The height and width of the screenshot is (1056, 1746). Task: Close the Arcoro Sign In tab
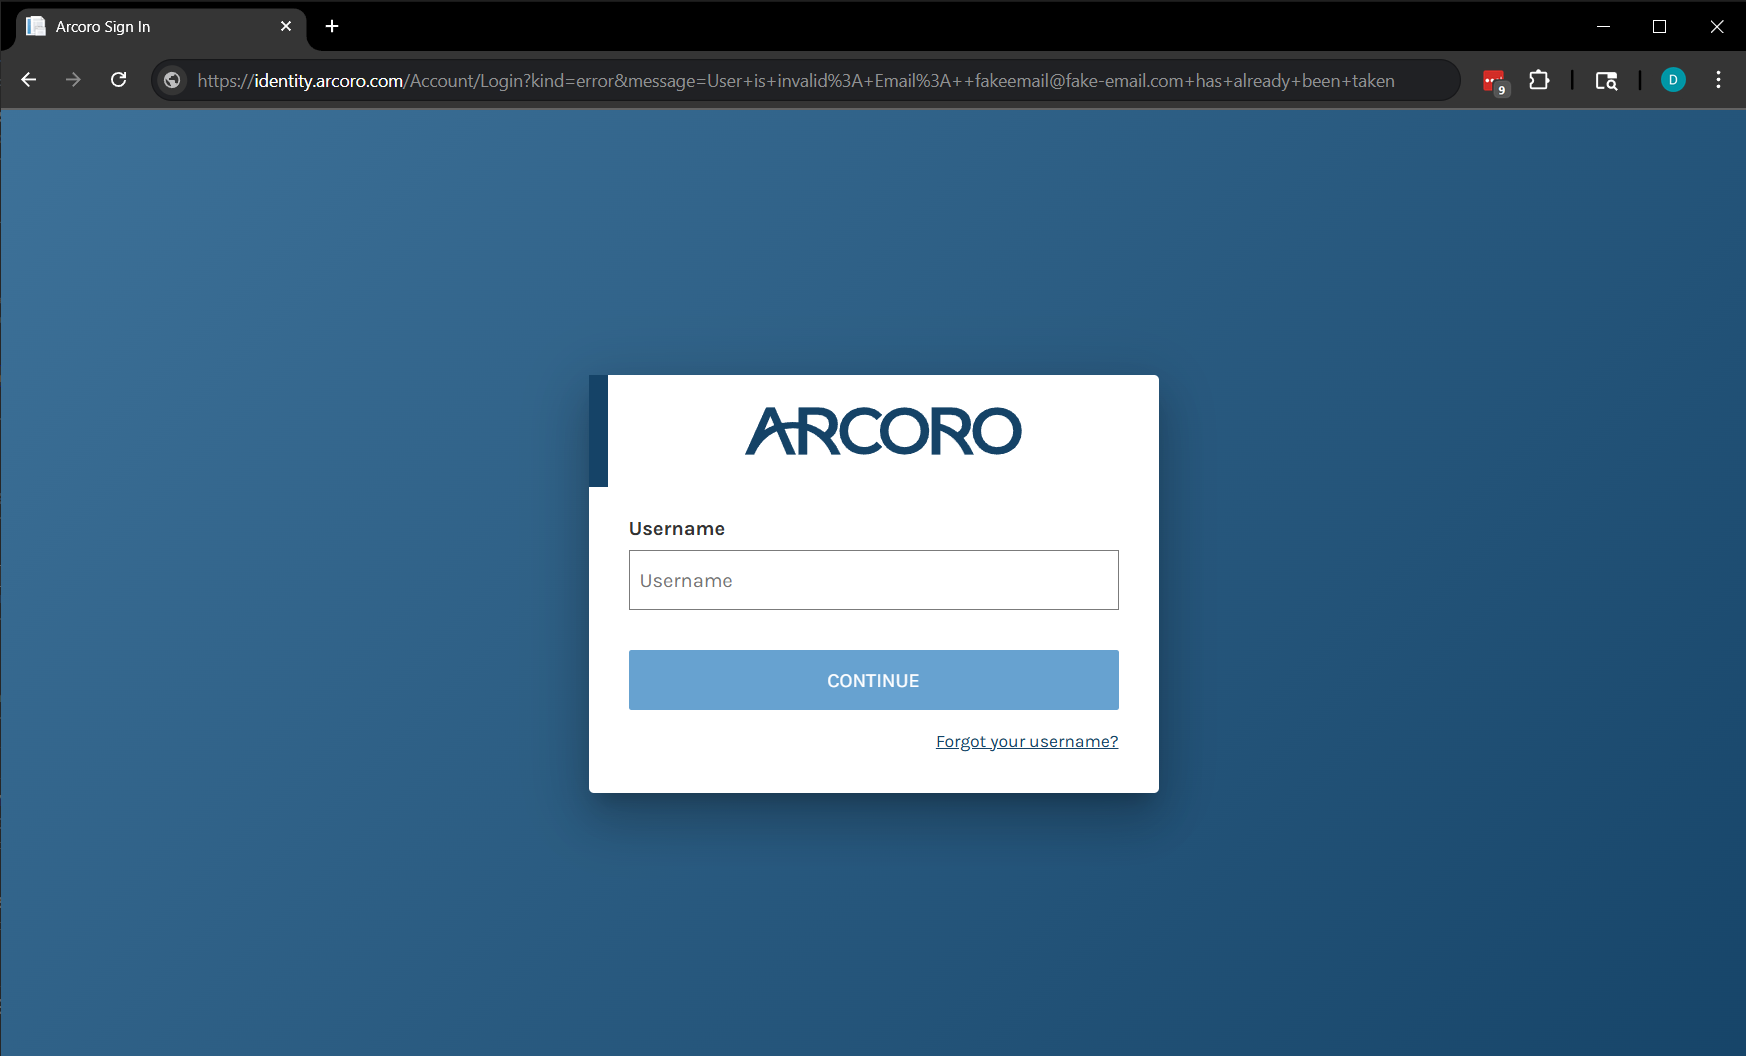(x=286, y=26)
